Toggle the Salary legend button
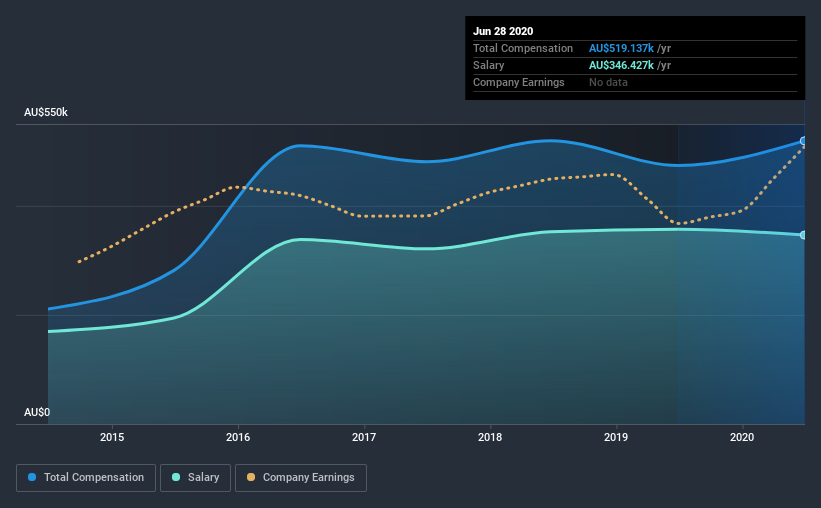 pos(195,478)
